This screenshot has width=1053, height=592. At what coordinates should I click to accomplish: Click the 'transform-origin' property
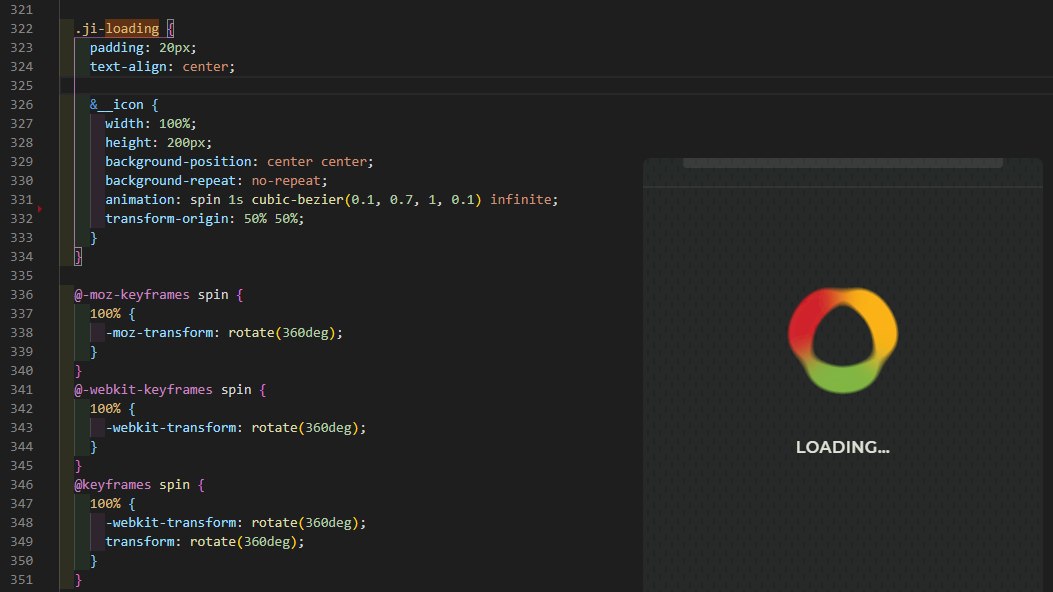(x=167, y=219)
